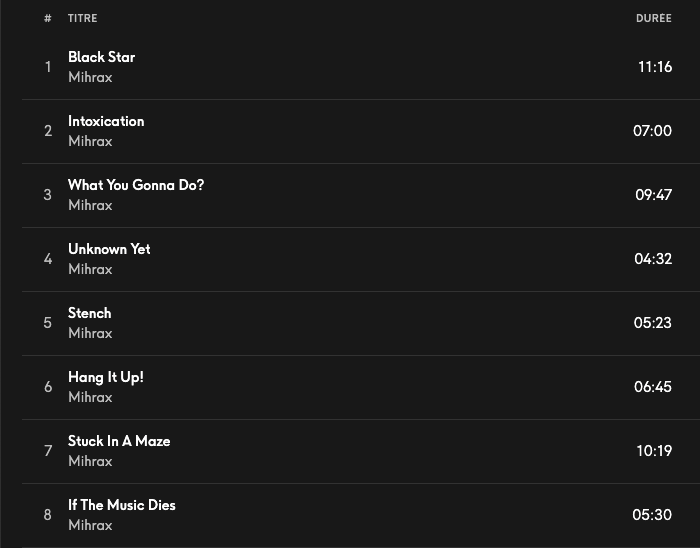The height and width of the screenshot is (548, 700).
Task: Click the If The Music Dies title
Action: click(x=122, y=505)
